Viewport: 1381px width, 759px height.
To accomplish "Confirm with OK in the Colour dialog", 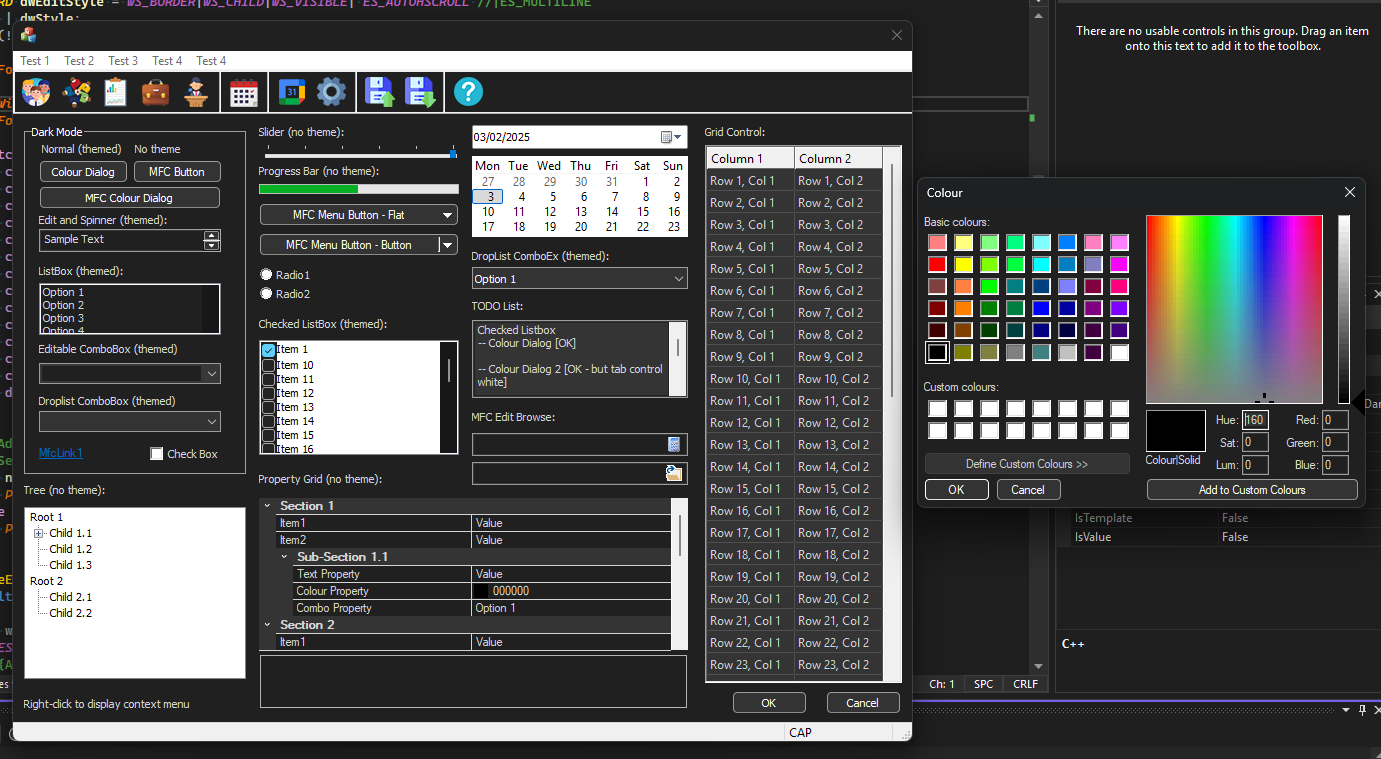I will point(956,490).
